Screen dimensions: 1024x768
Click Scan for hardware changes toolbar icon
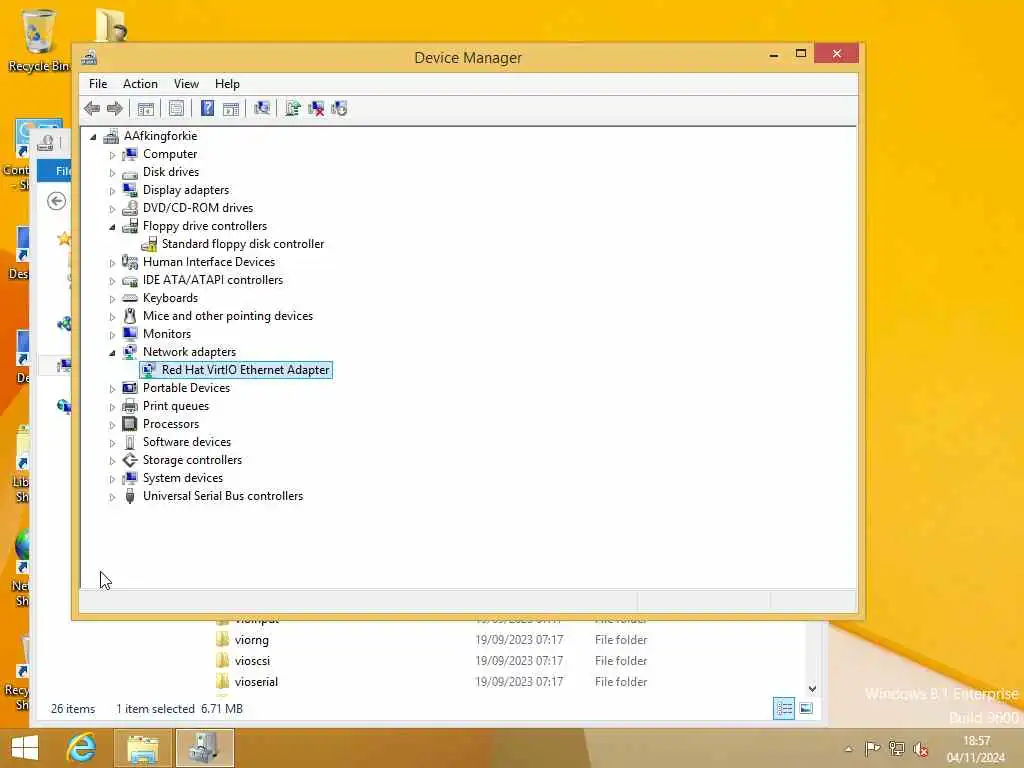[262, 108]
